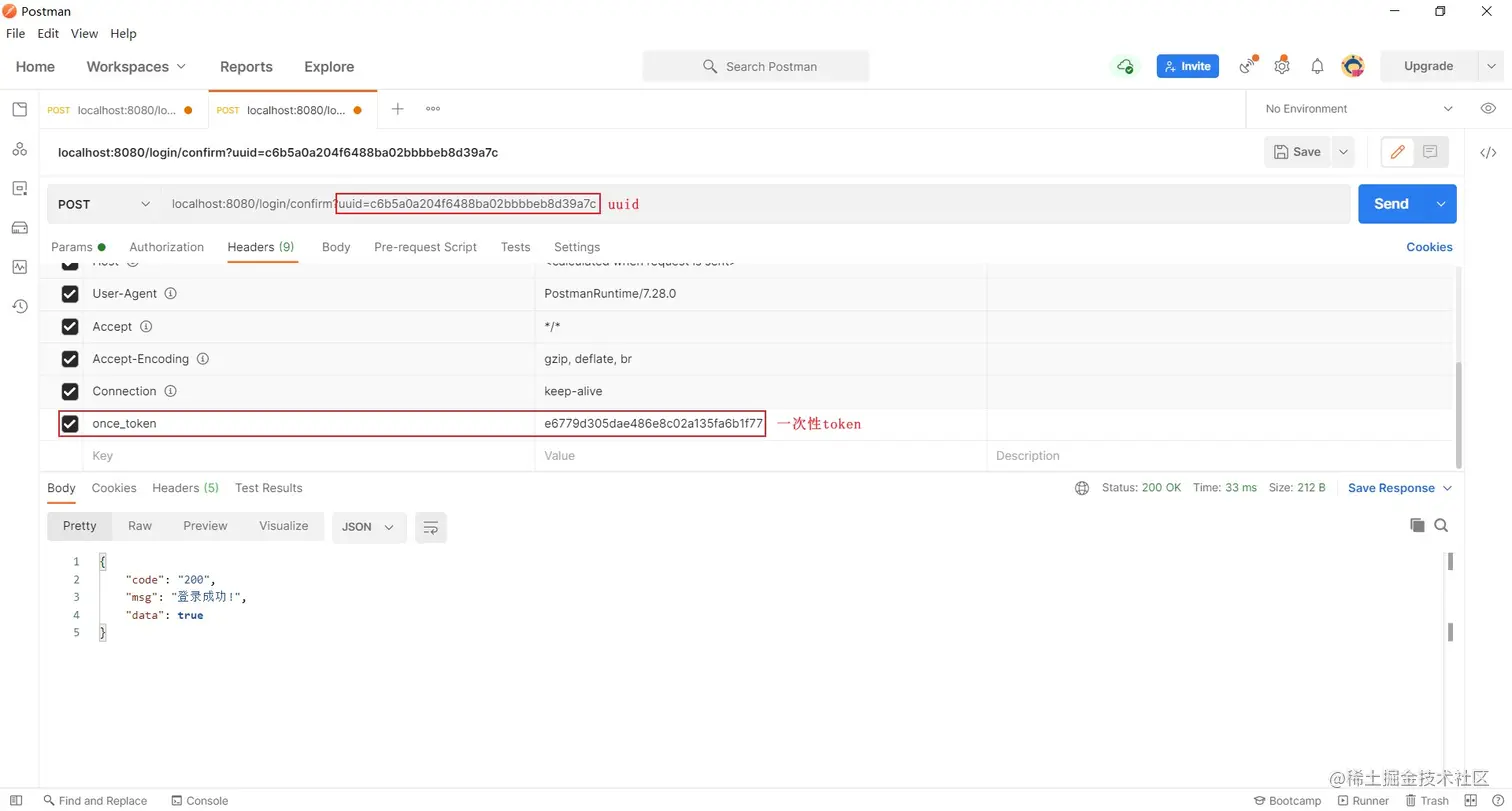
Task: Search the response body
Action: (x=1441, y=525)
